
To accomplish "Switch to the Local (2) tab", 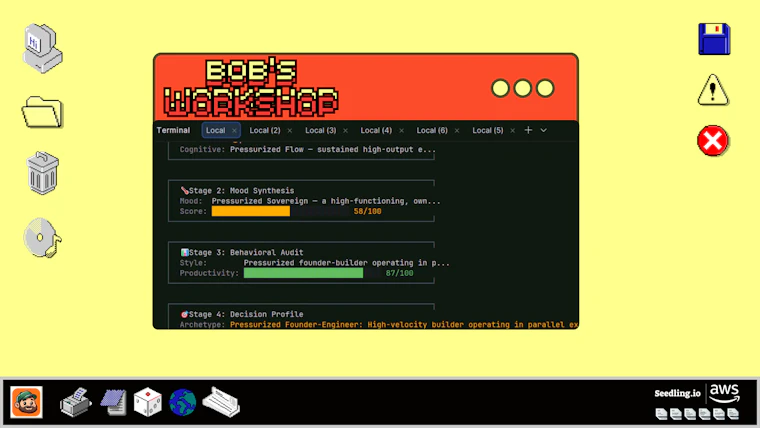I will pyautogui.click(x=265, y=130).
